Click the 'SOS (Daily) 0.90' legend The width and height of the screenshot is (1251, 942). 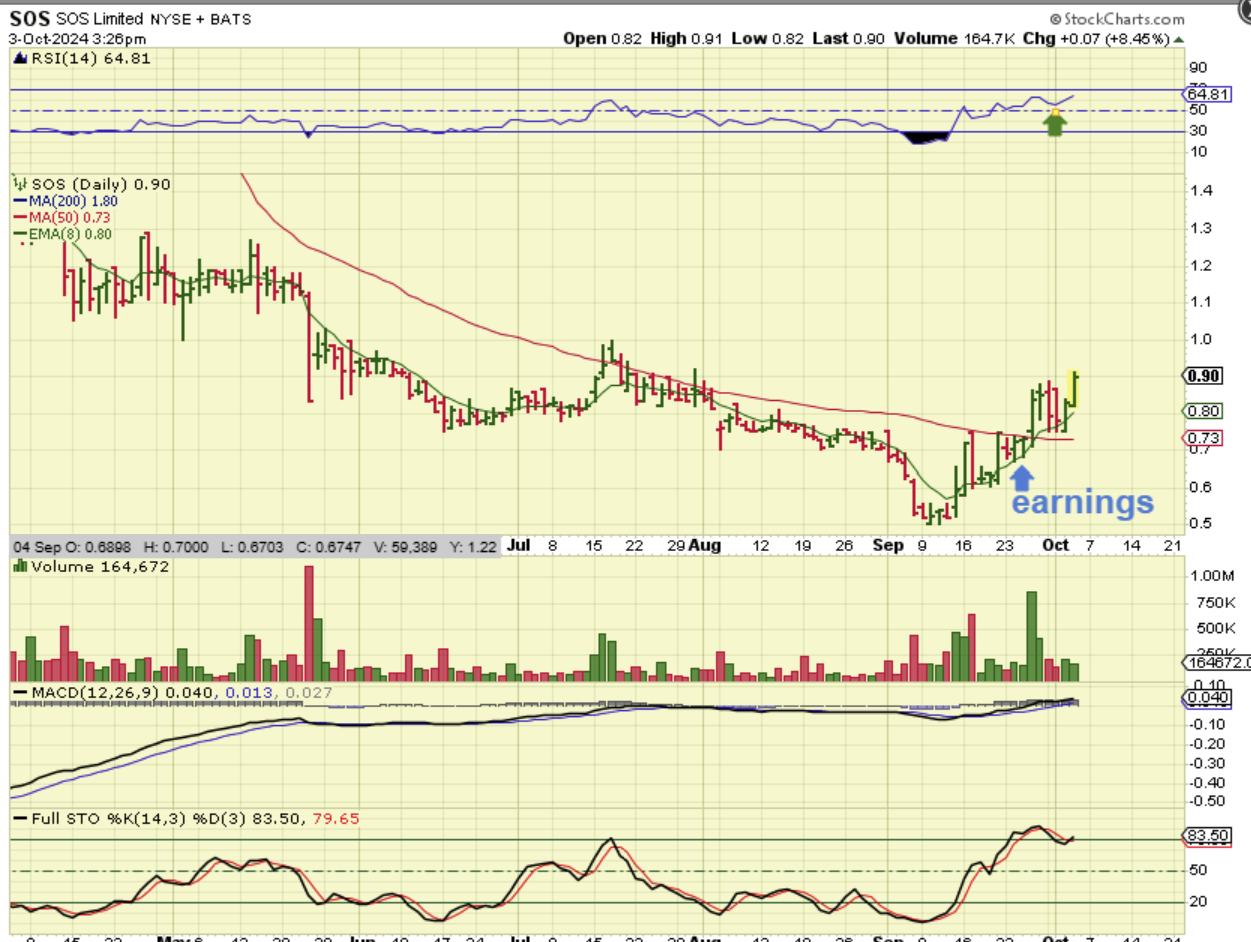pyautogui.click(x=100, y=184)
